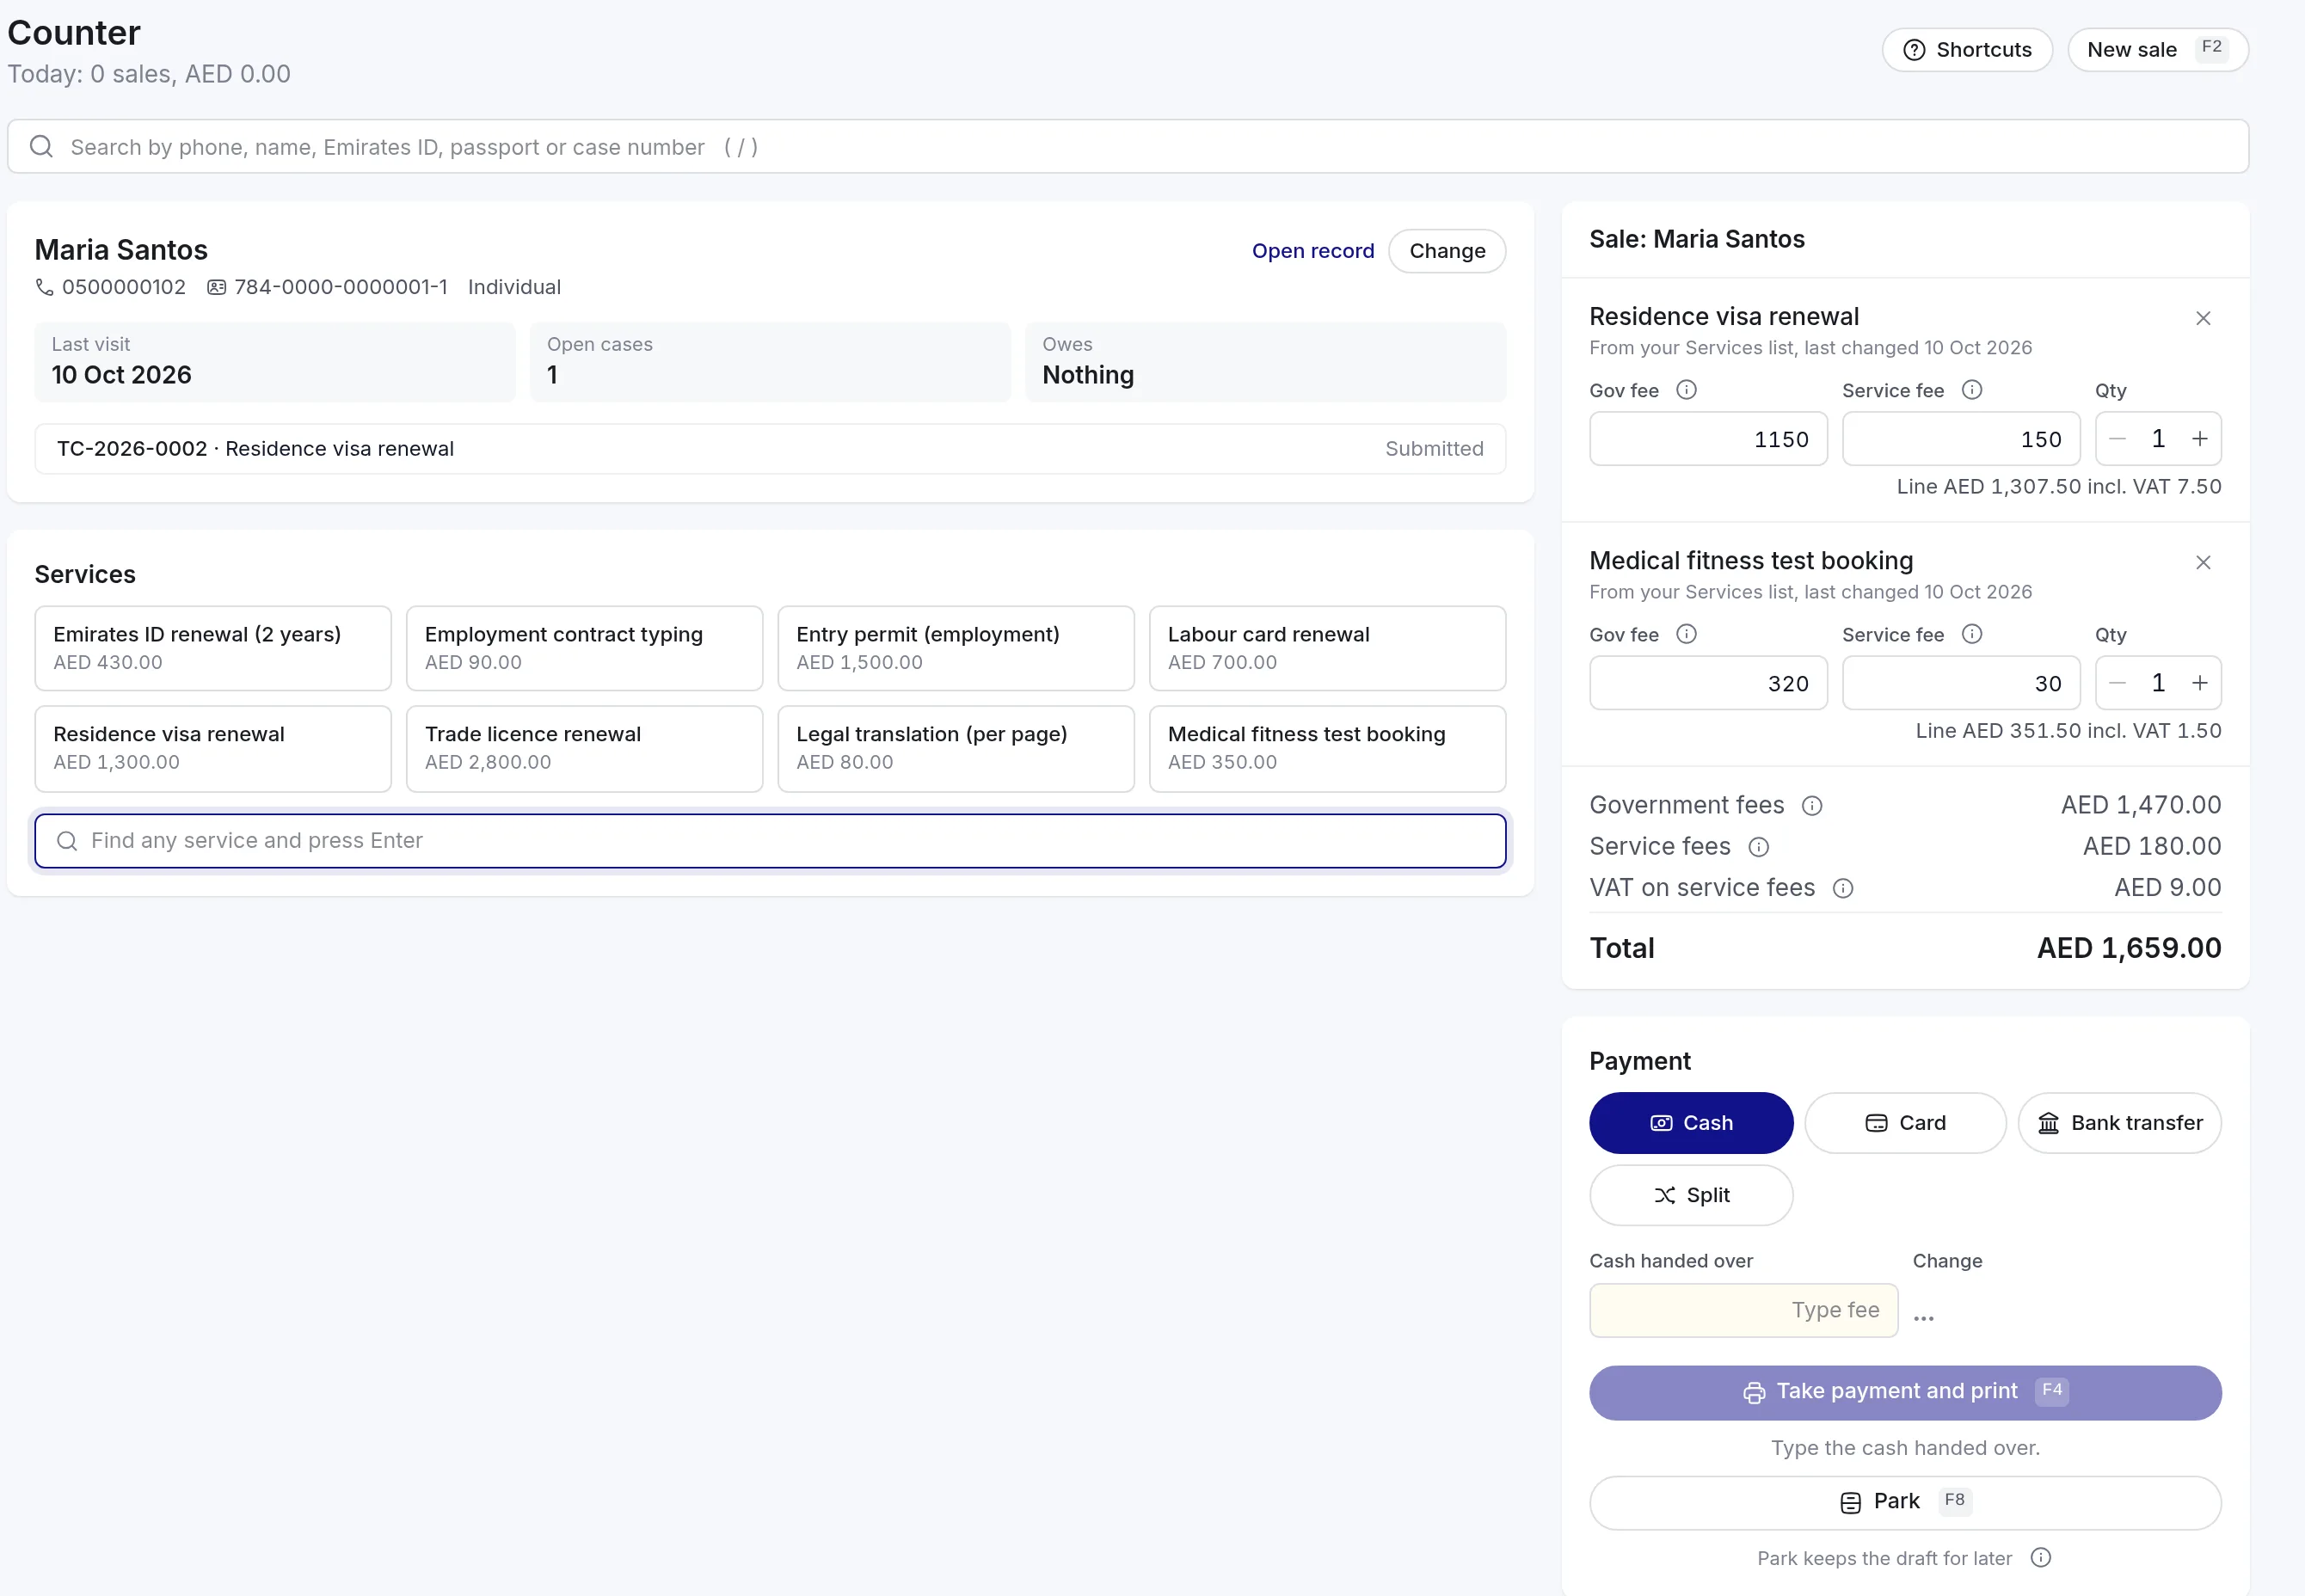Focus the customer search field
This screenshot has height=1596, width=2305.
coord(1127,147)
